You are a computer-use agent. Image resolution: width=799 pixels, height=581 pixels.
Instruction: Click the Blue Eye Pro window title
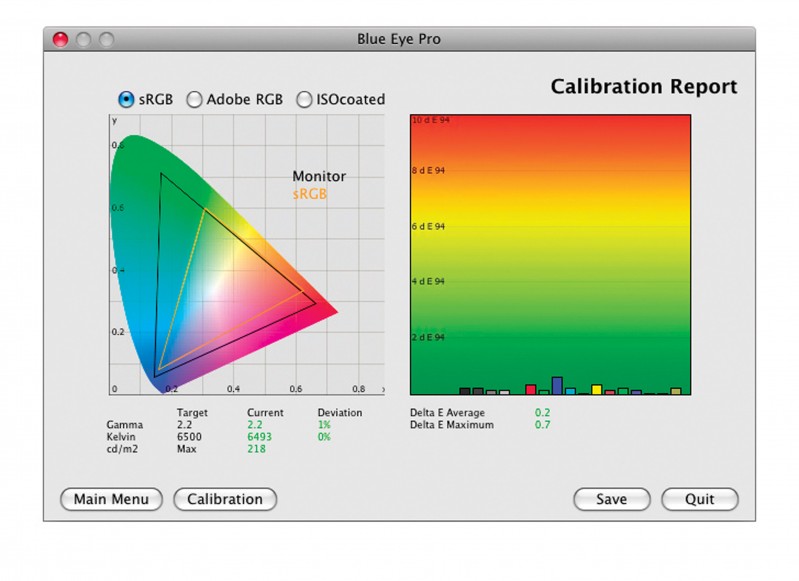click(398, 39)
